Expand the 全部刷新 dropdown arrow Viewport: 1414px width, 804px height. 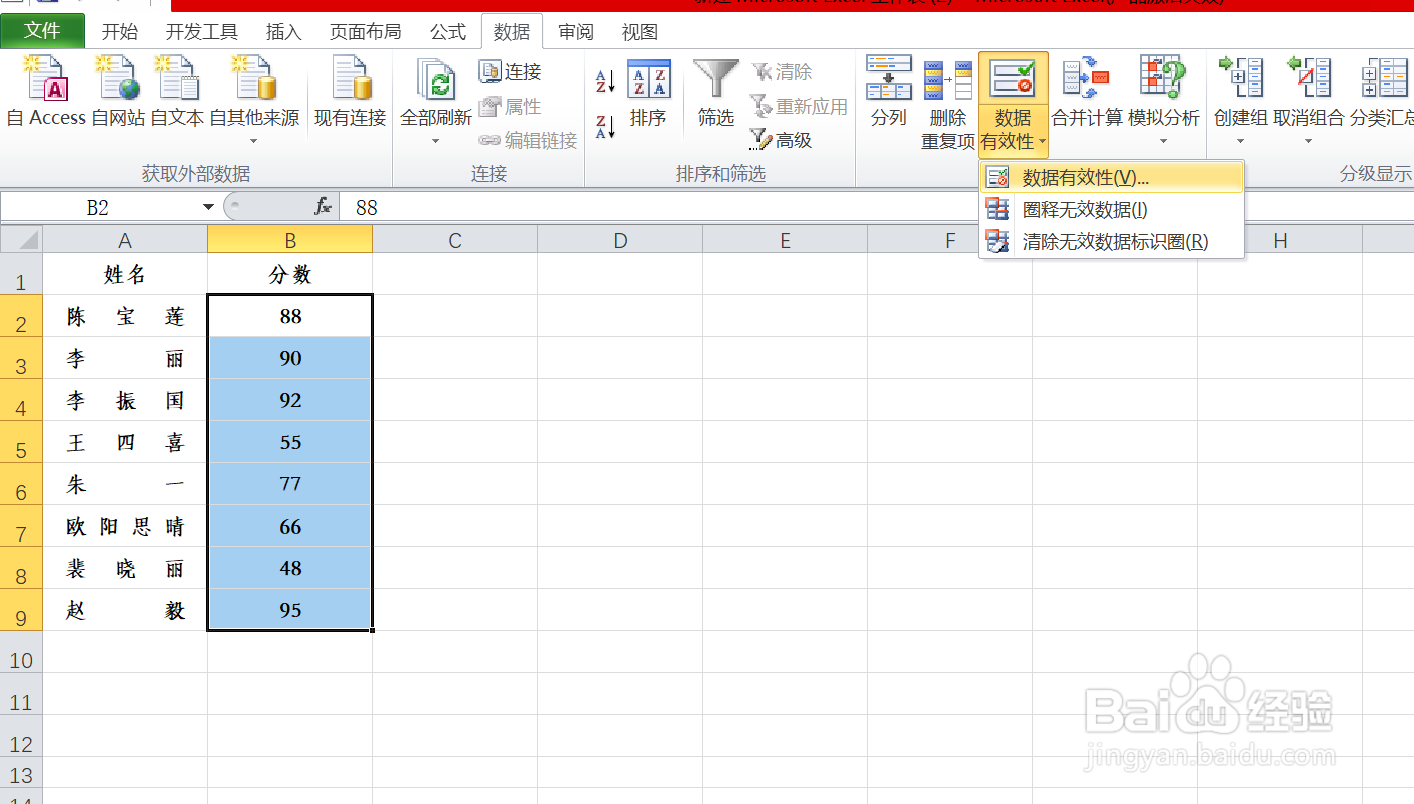[x=436, y=141]
